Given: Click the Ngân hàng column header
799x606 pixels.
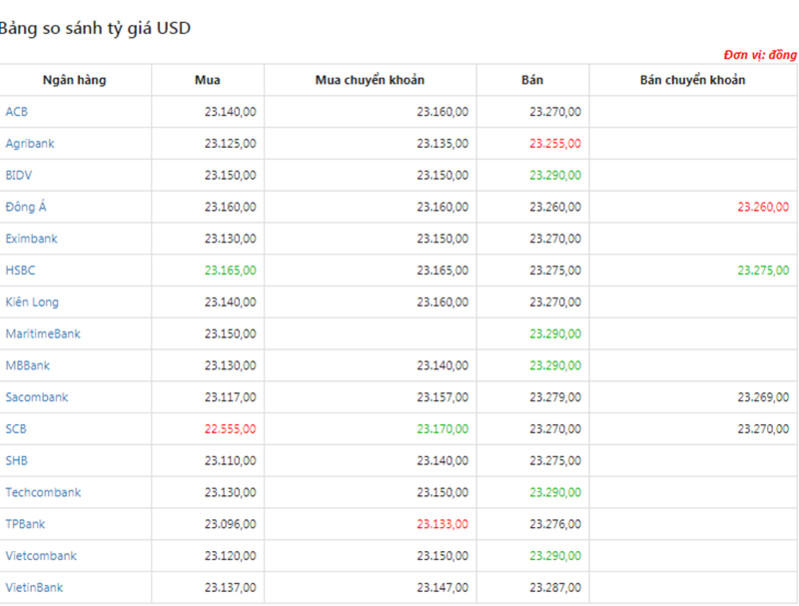Looking at the screenshot, I should point(74,80).
